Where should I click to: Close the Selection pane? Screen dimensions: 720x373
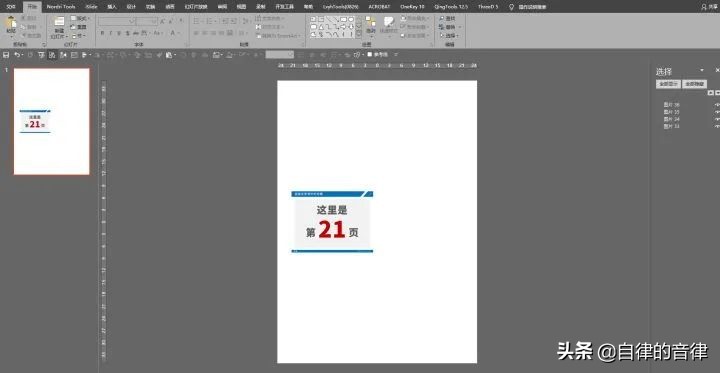[x=717, y=70]
